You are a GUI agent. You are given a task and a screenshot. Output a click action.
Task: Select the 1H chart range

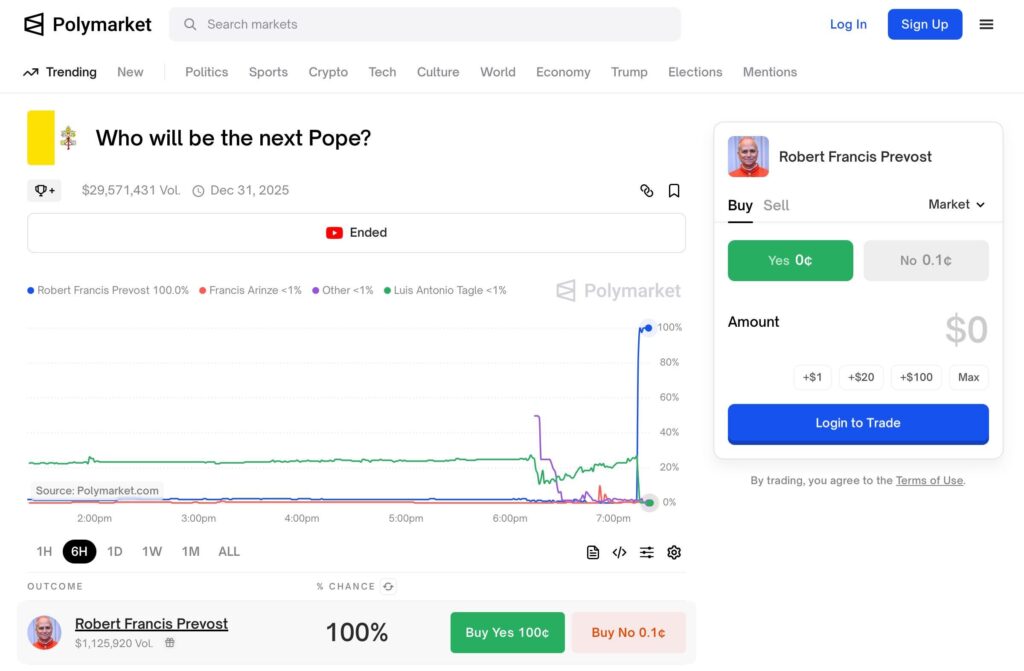tap(44, 551)
